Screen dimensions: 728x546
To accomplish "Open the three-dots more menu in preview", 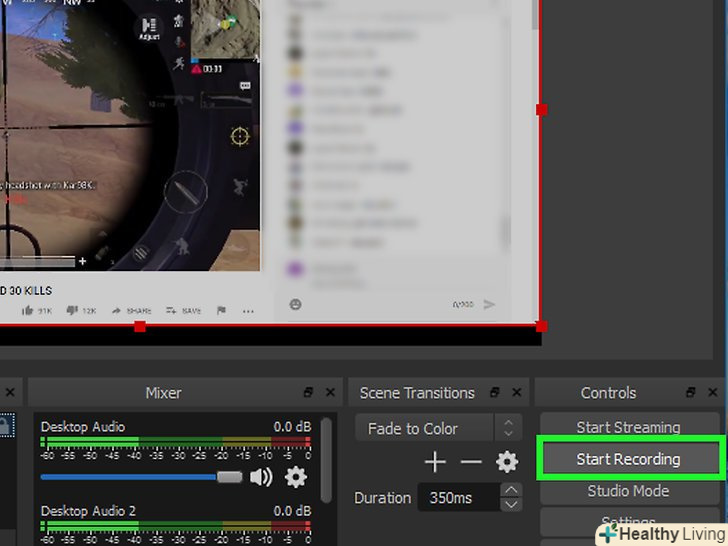I will click(x=248, y=311).
